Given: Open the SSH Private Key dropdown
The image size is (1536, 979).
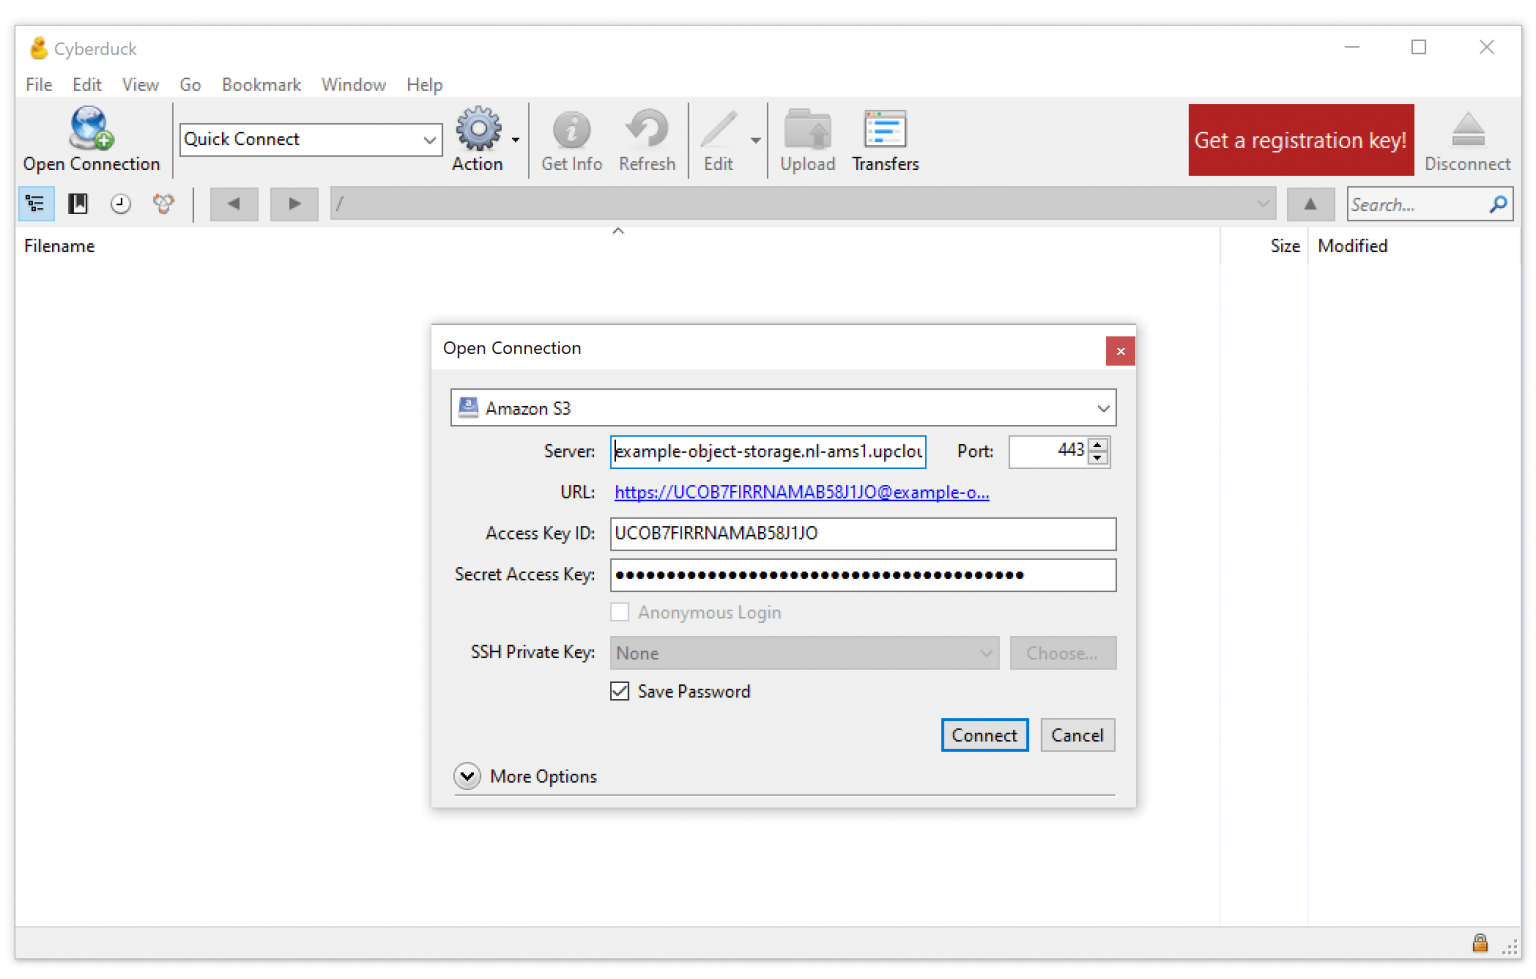Looking at the screenshot, I should click(x=804, y=653).
